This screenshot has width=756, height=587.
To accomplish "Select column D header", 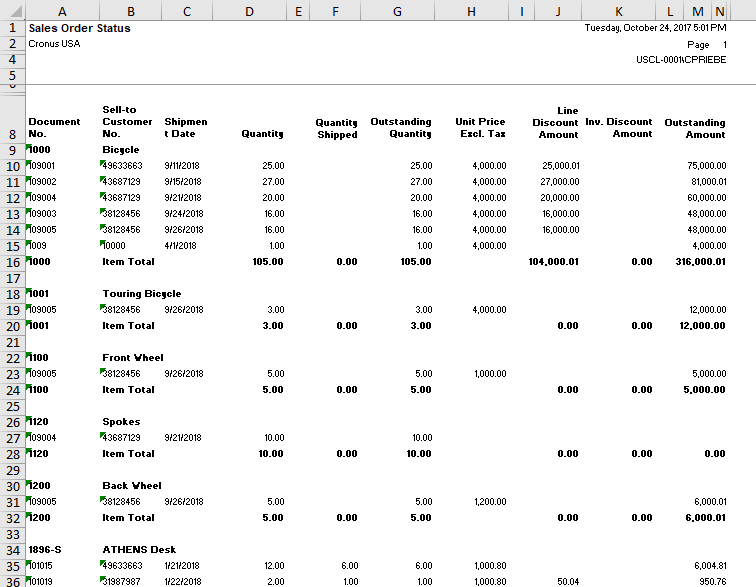I will tap(249, 10).
